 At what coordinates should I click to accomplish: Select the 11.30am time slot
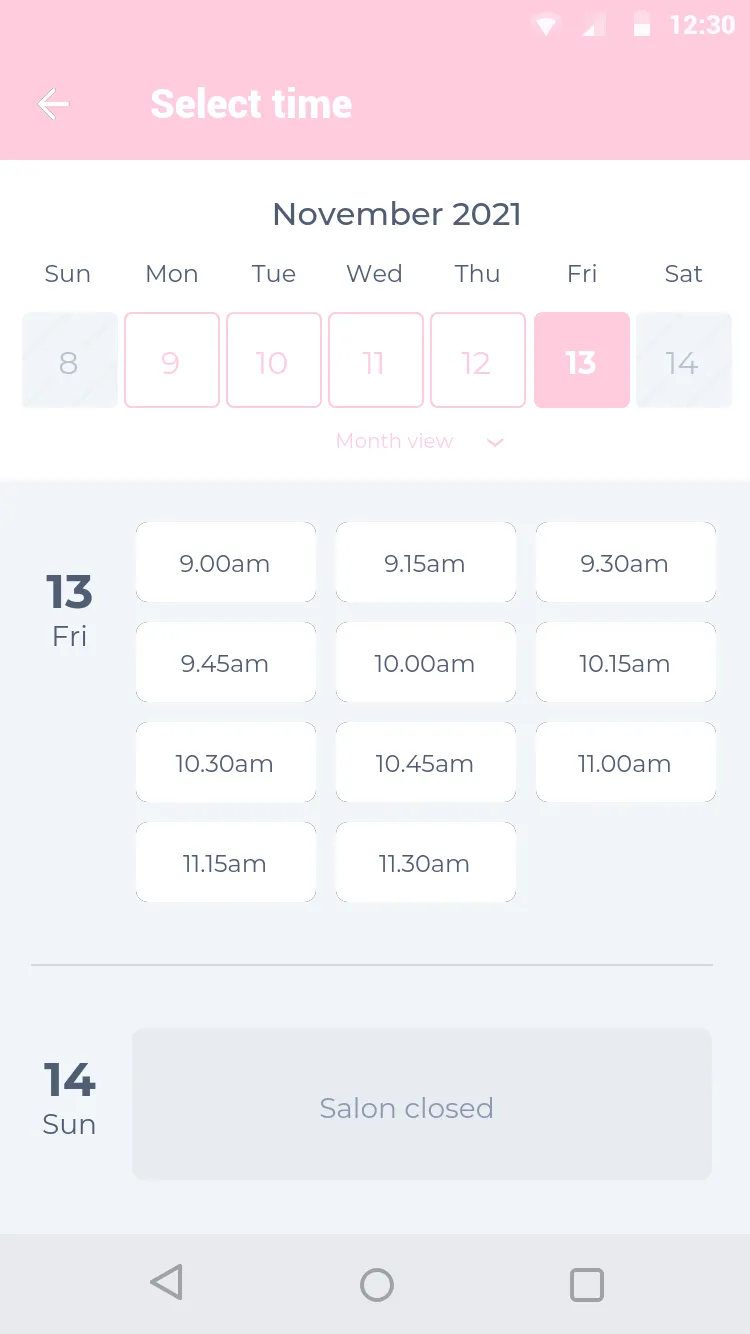[x=426, y=862]
